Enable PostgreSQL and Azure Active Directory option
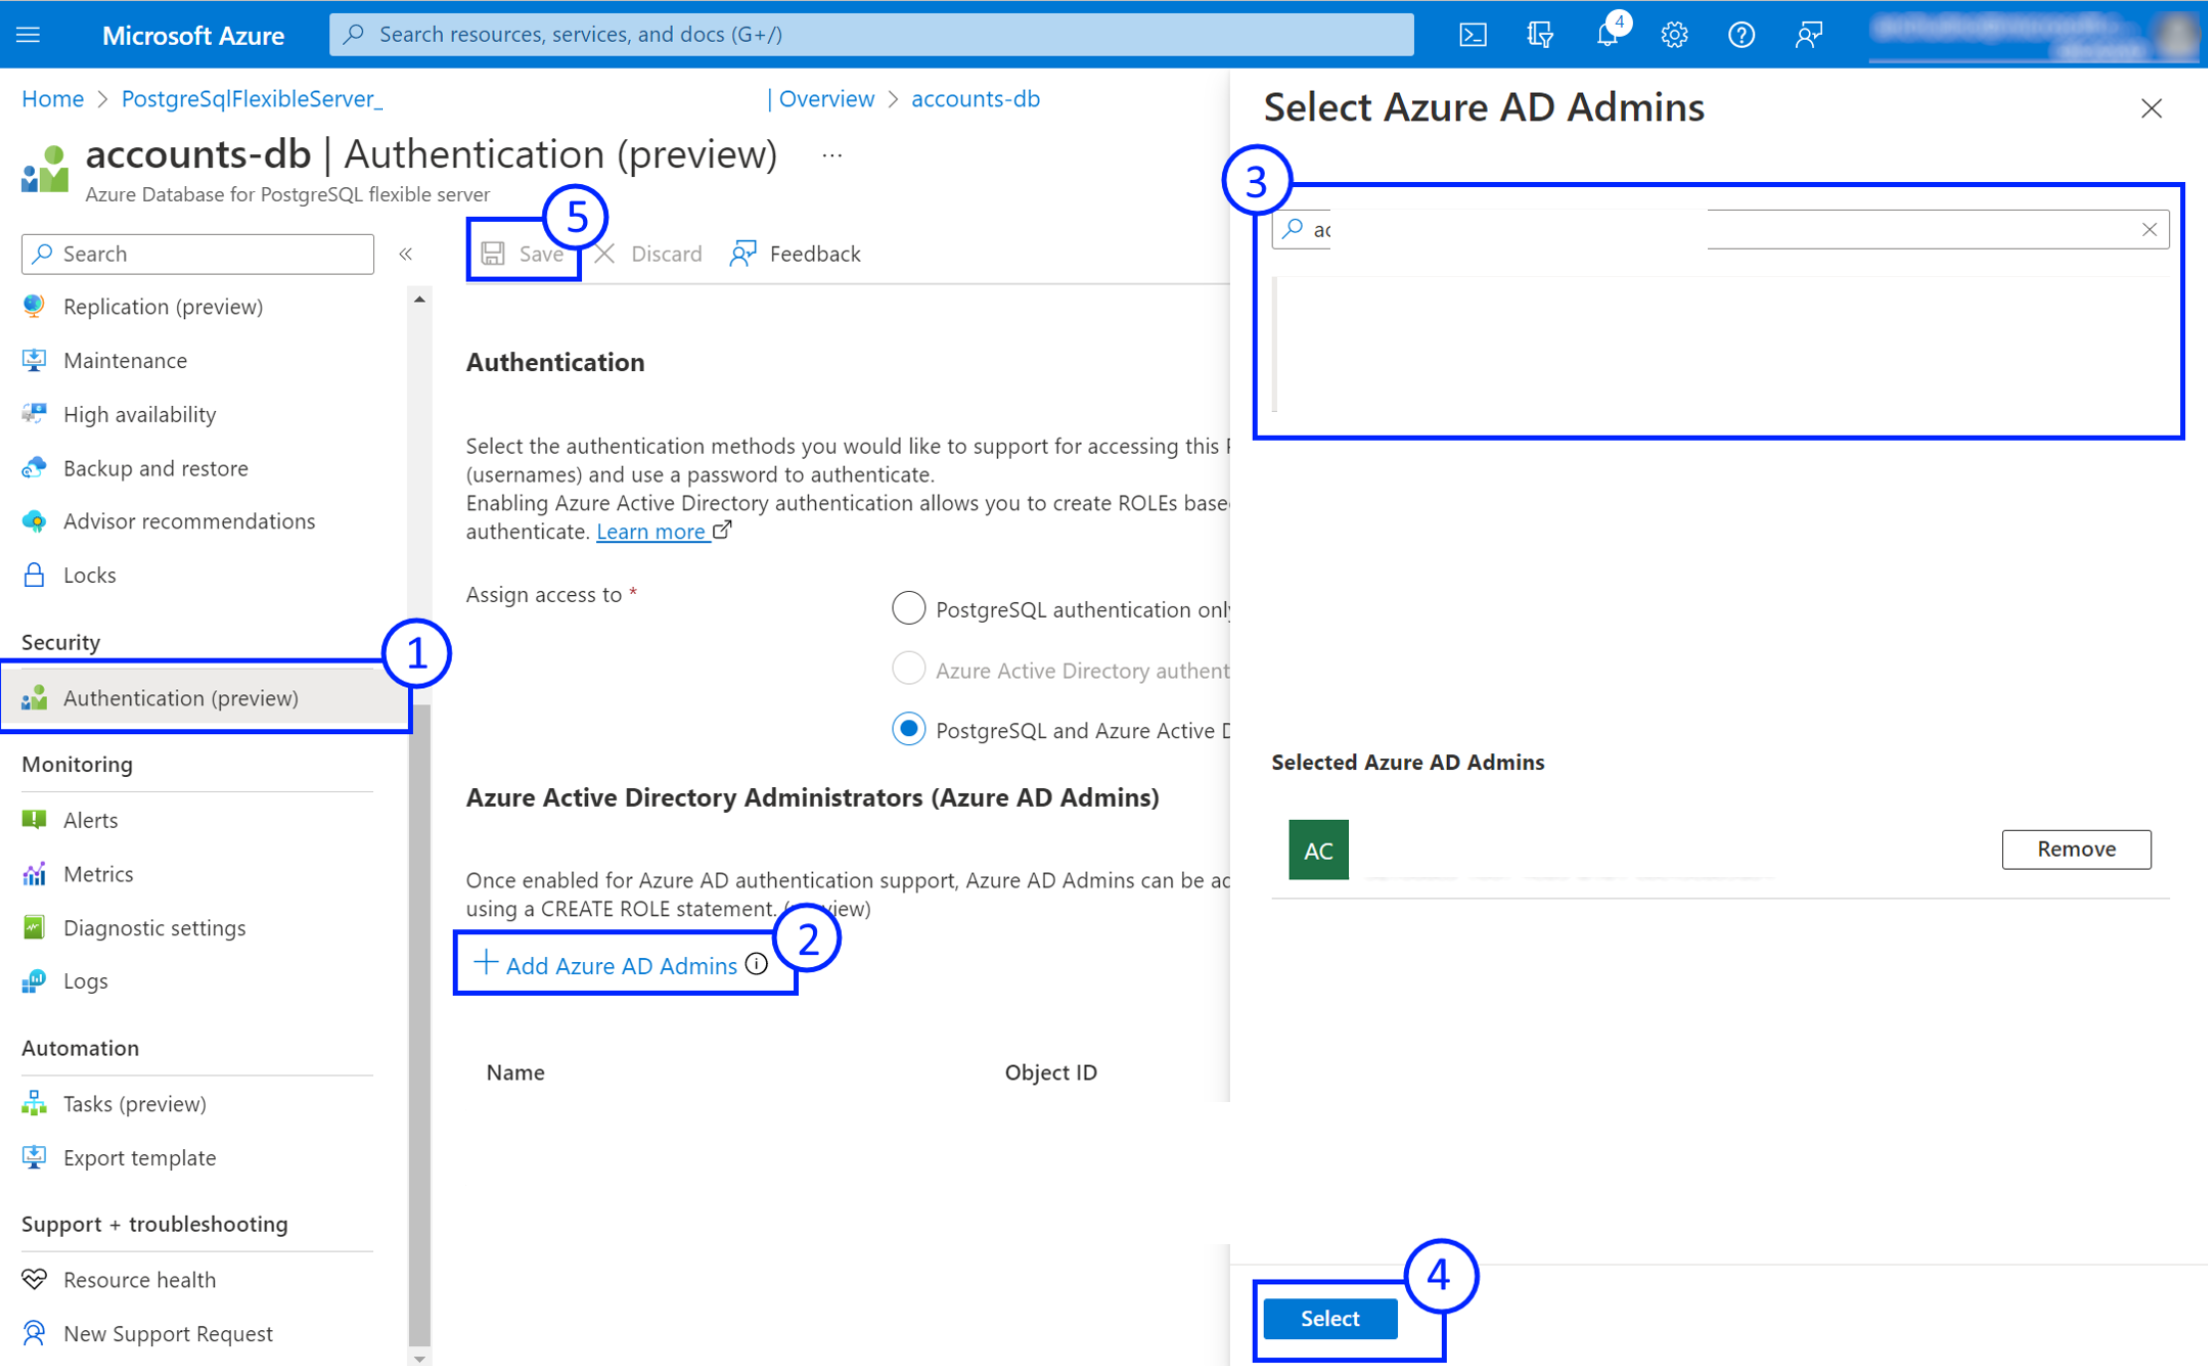This screenshot has height=1366, width=2208. pos(912,729)
